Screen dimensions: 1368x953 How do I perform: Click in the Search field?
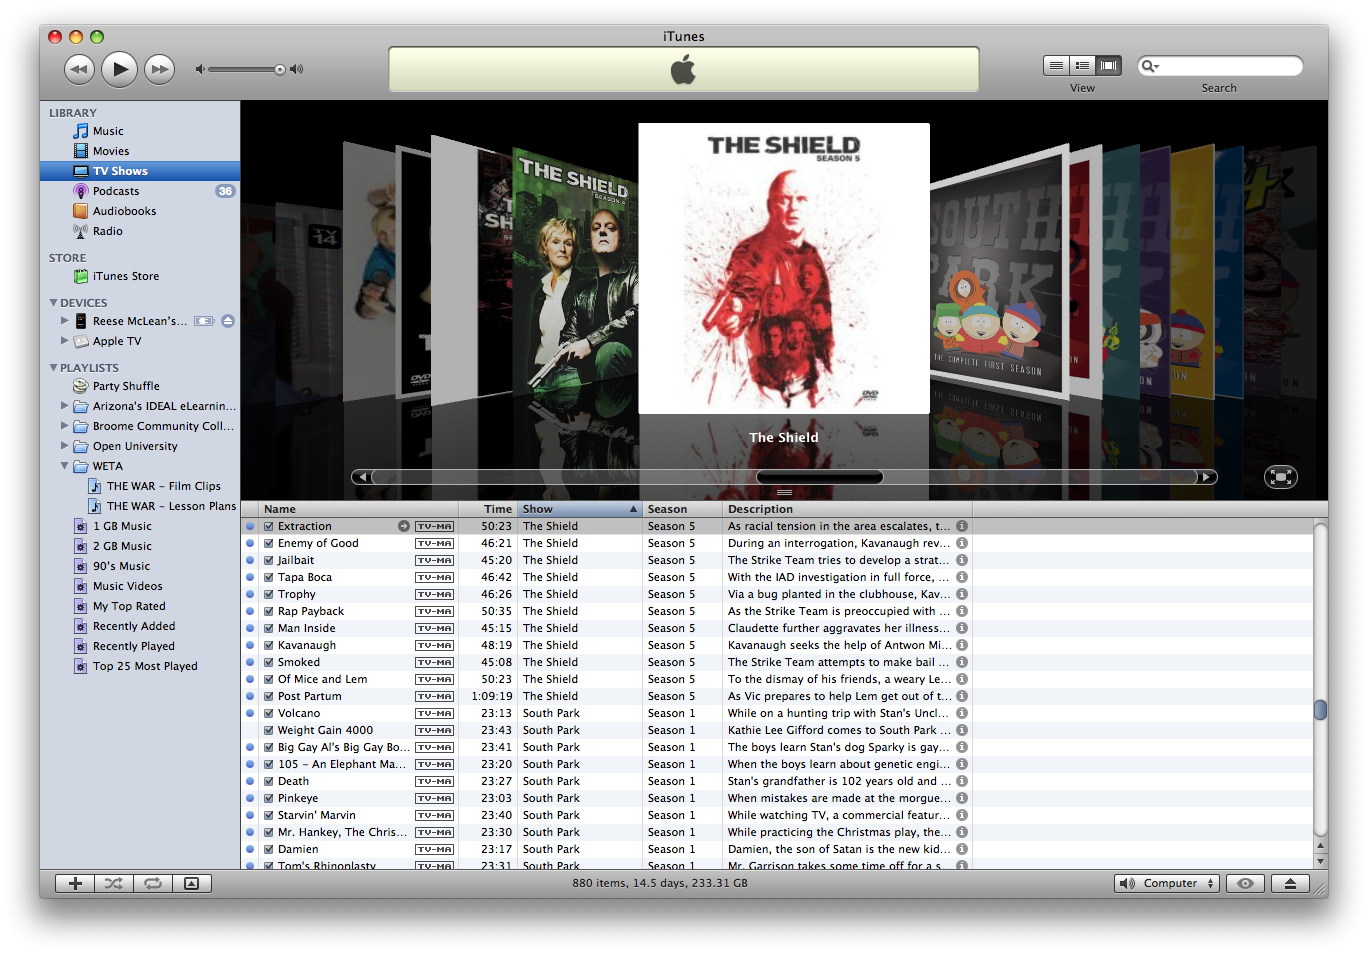pyautogui.click(x=1220, y=66)
